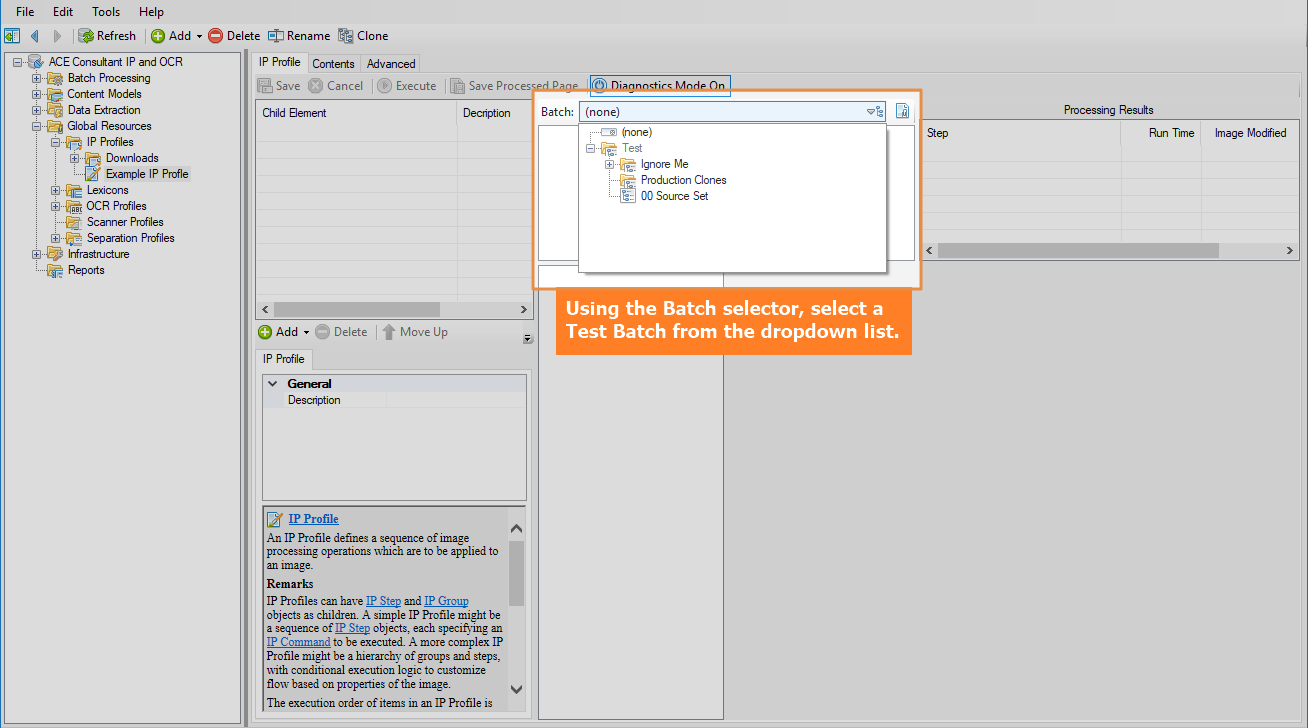1308x728 pixels.
Task: Click the Processing Results horizontal scrollbar
Action: (1110, 250)
